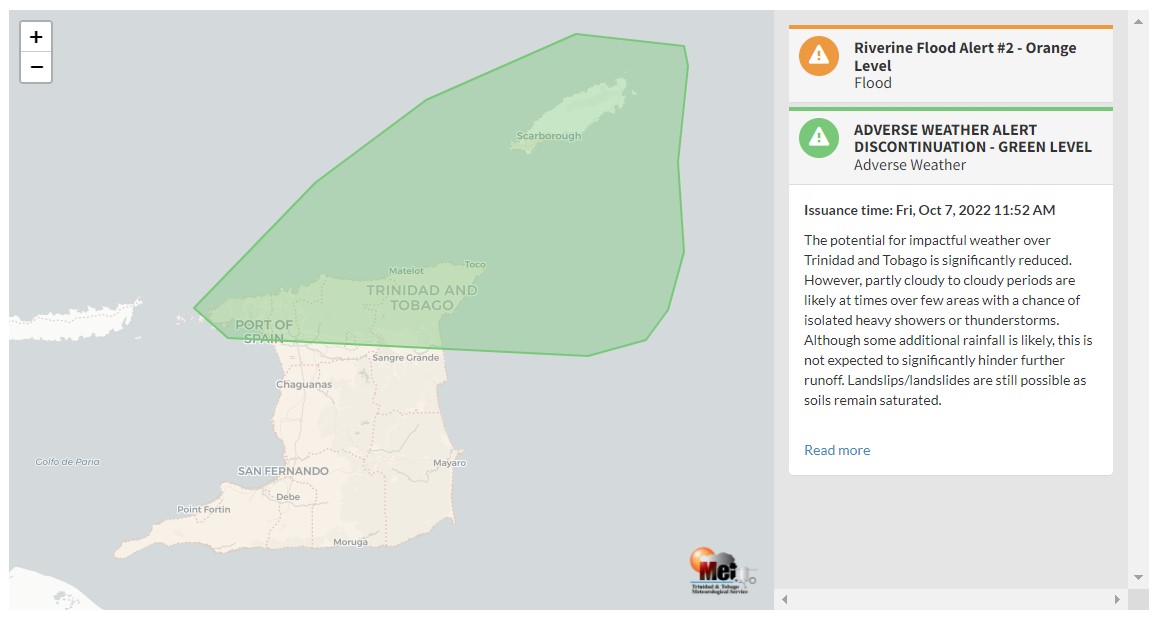Screen dimensions: 1156x621
Task: Click the Moruga label on the map
Action: 350,542
